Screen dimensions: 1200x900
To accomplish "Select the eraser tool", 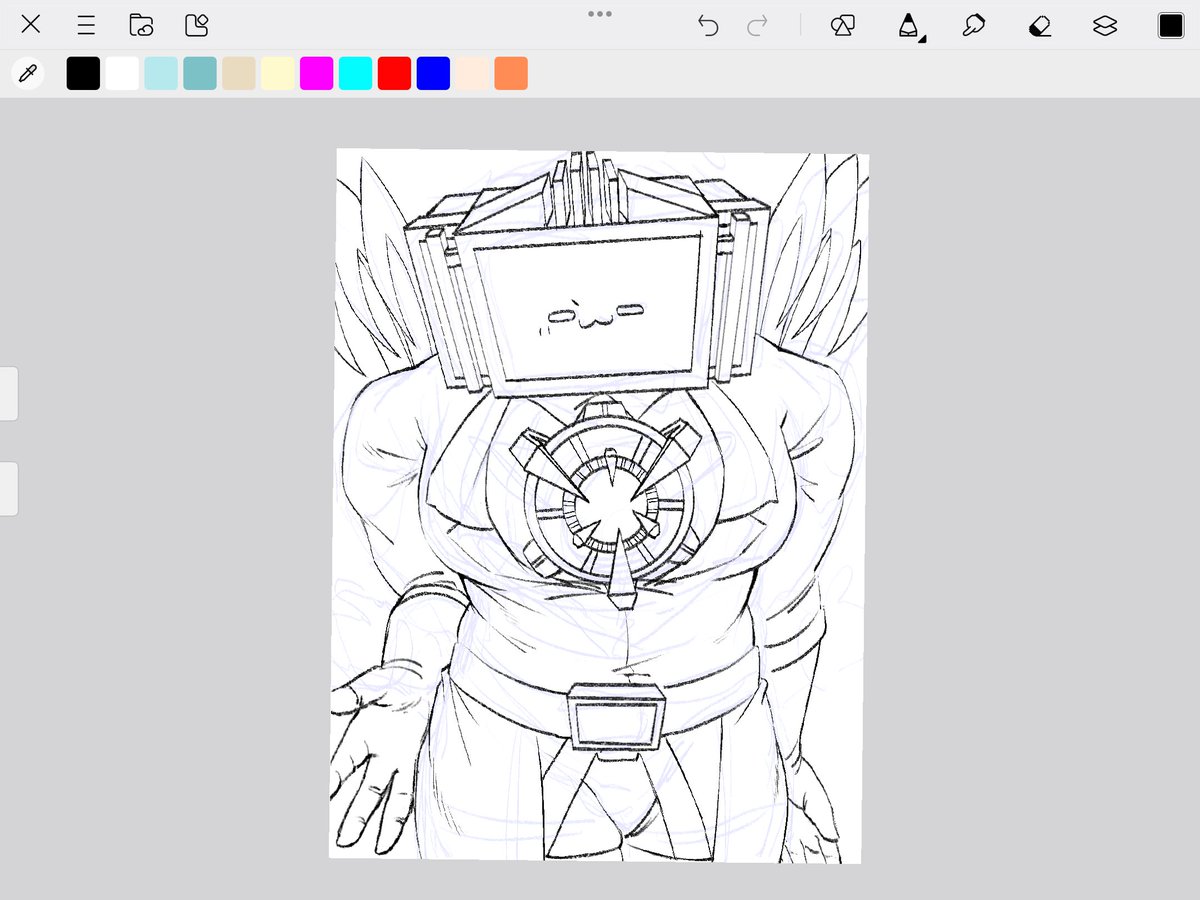I will point(1039,26).
